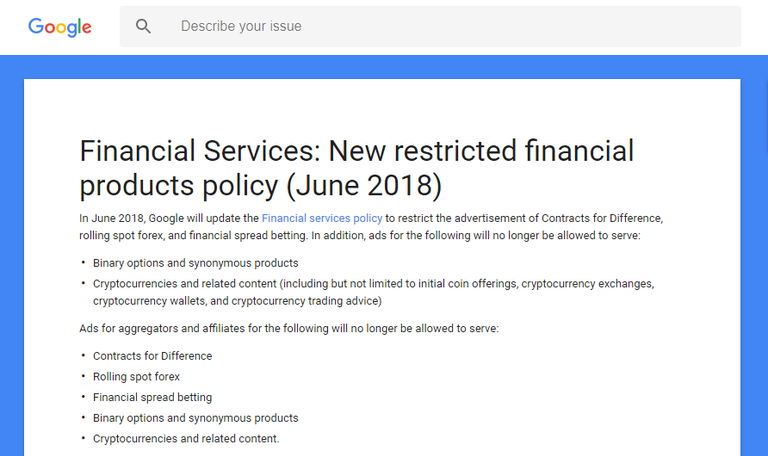The height and width of the screenshot is (456, 768).
Task: Click the intro paragraph starting 'In June 2018'
Action: pos(371,227)
